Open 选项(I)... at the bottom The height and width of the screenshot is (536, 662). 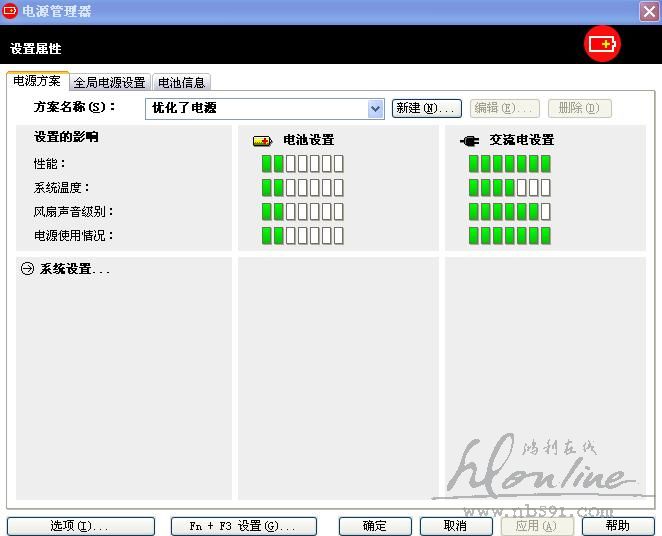point(81,526)
